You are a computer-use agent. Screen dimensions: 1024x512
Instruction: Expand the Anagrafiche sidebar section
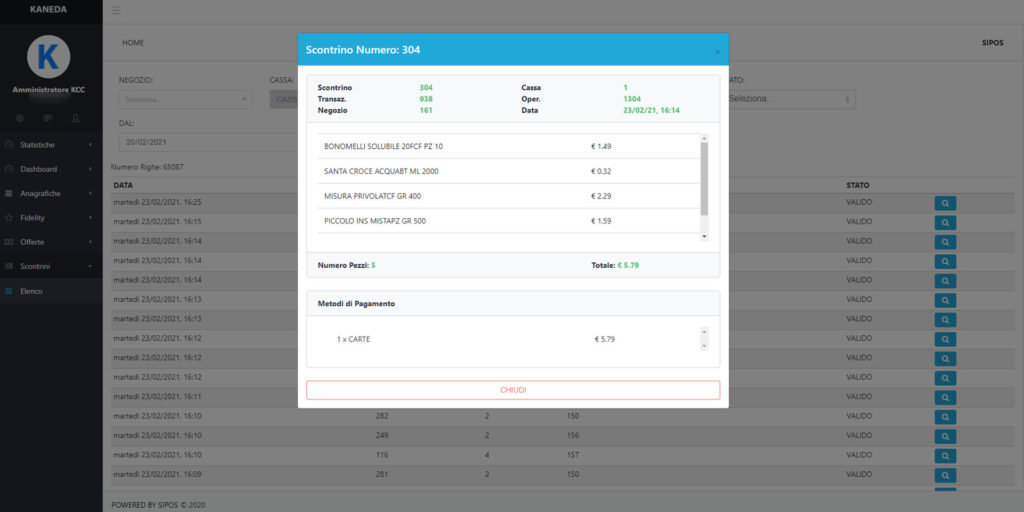pyautogui.click(x=50, y=193)
